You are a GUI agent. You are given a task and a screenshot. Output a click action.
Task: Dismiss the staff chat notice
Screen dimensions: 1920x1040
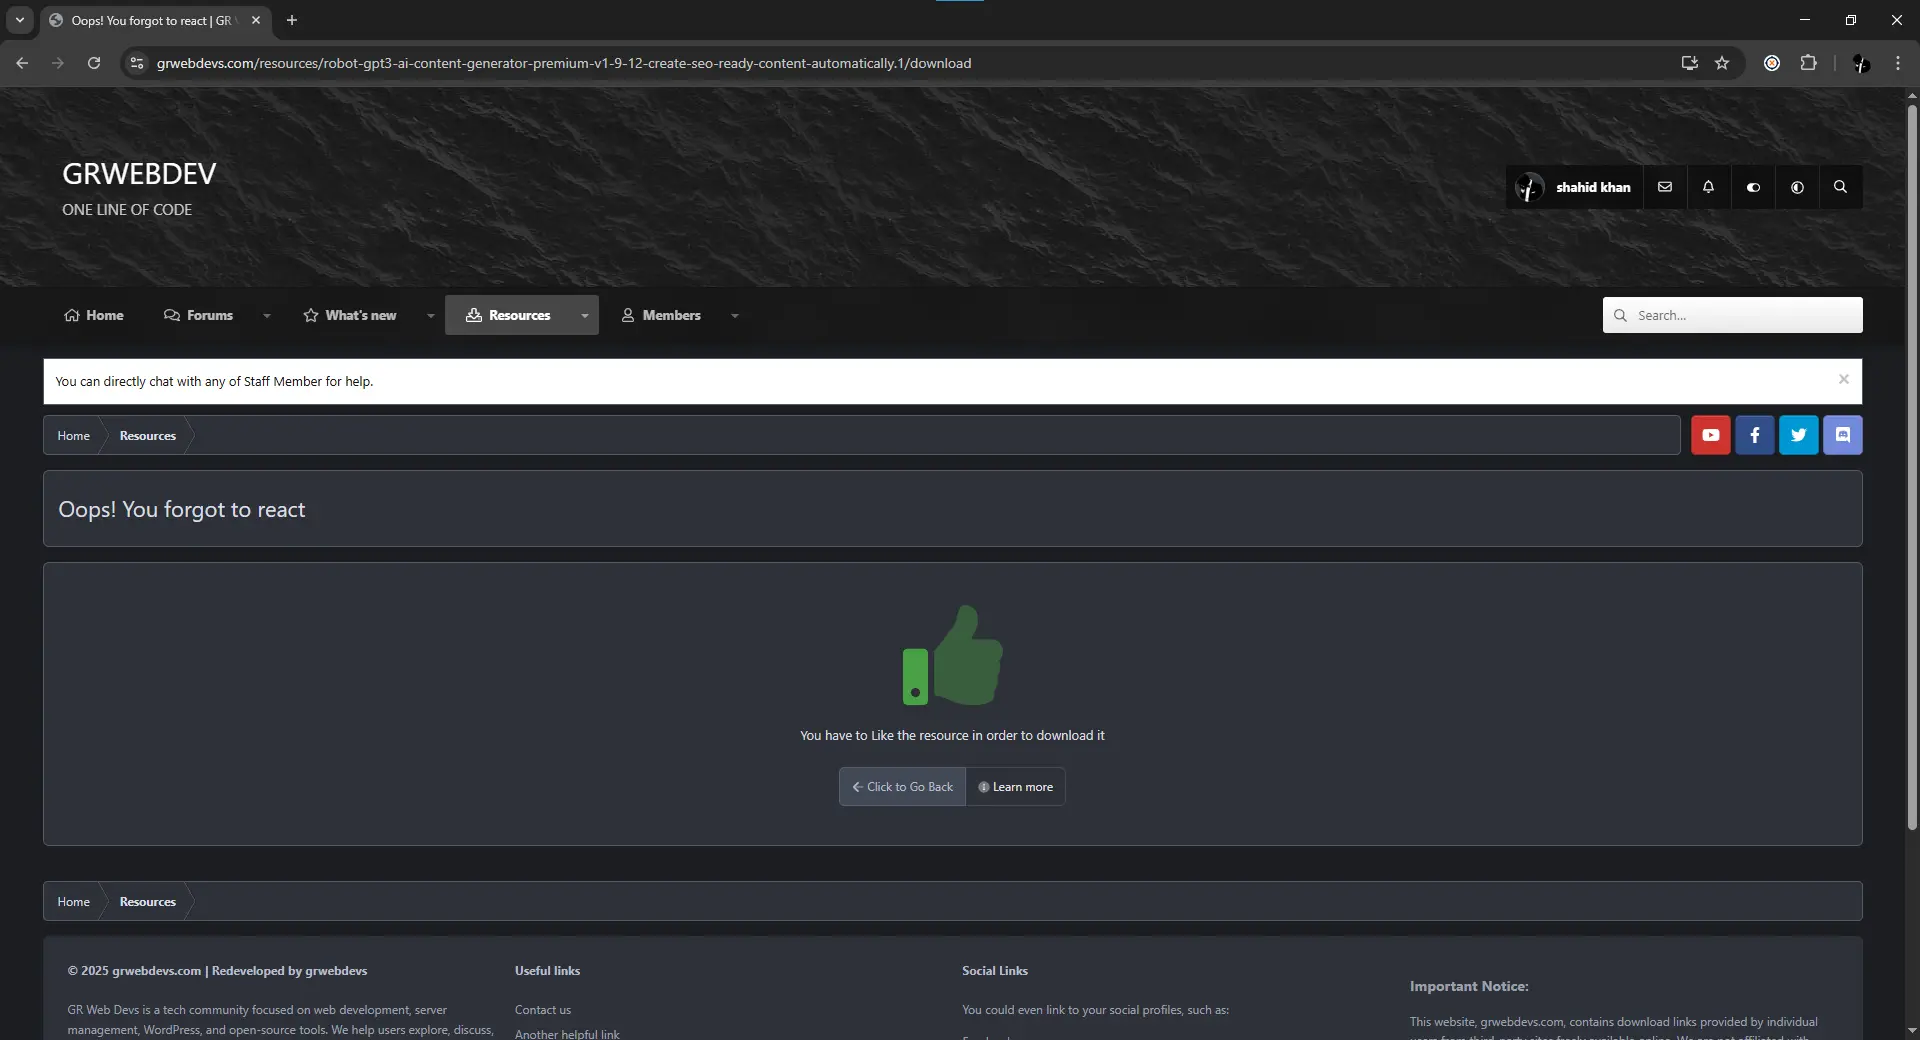point(1843,379)
